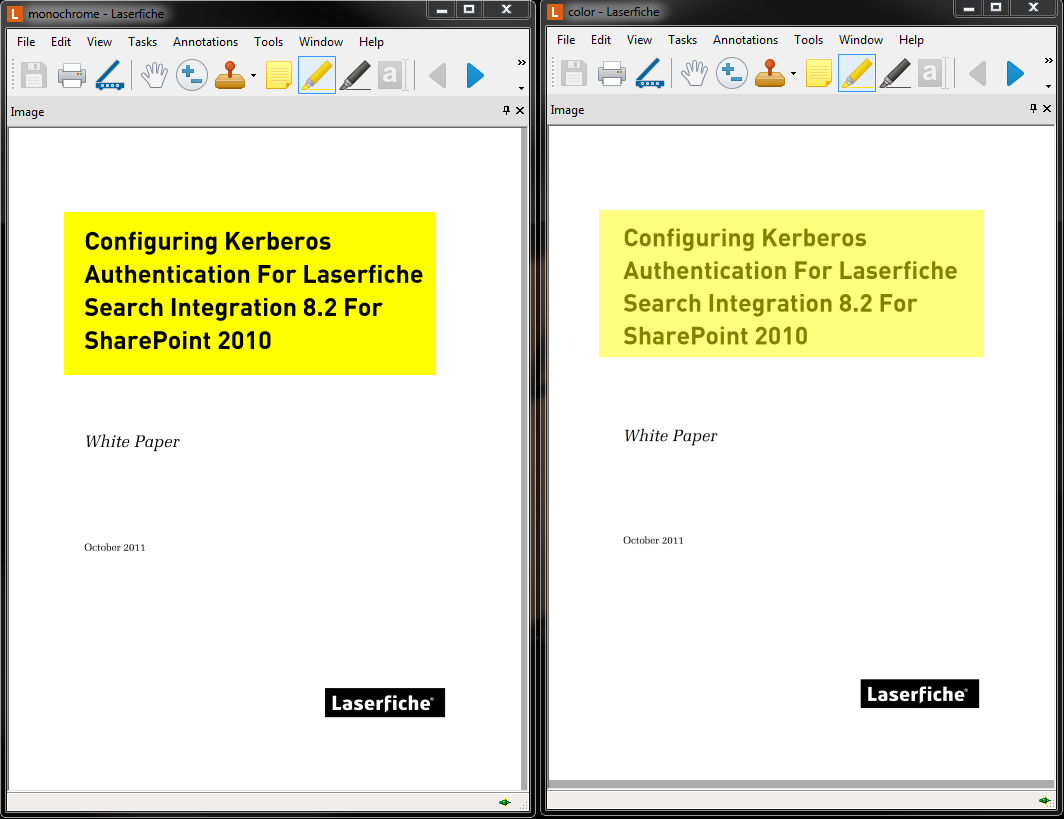Click Save icon in color window

(573, 73)
